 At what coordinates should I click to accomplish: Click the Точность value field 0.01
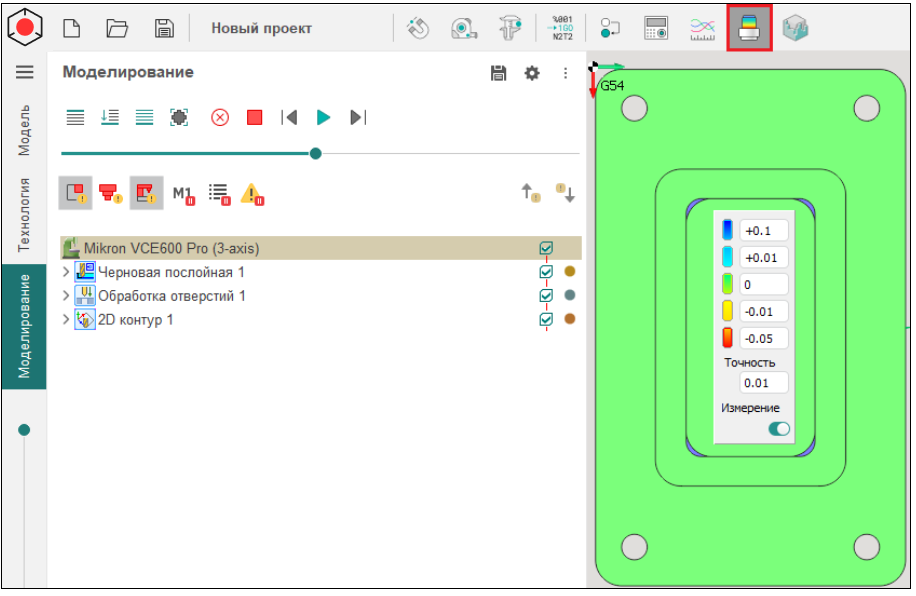(764, 383)
